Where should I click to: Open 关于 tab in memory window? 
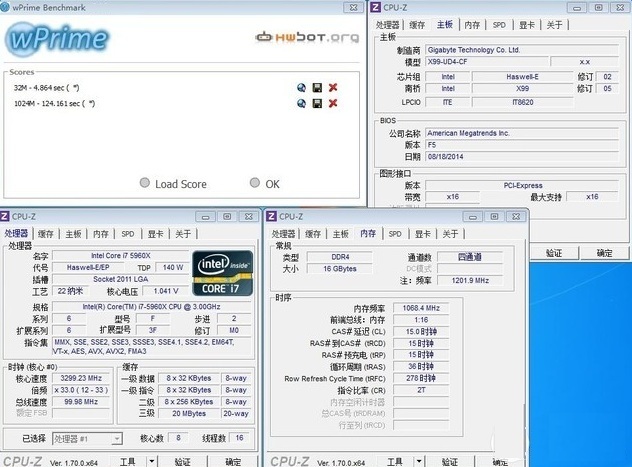451,234
